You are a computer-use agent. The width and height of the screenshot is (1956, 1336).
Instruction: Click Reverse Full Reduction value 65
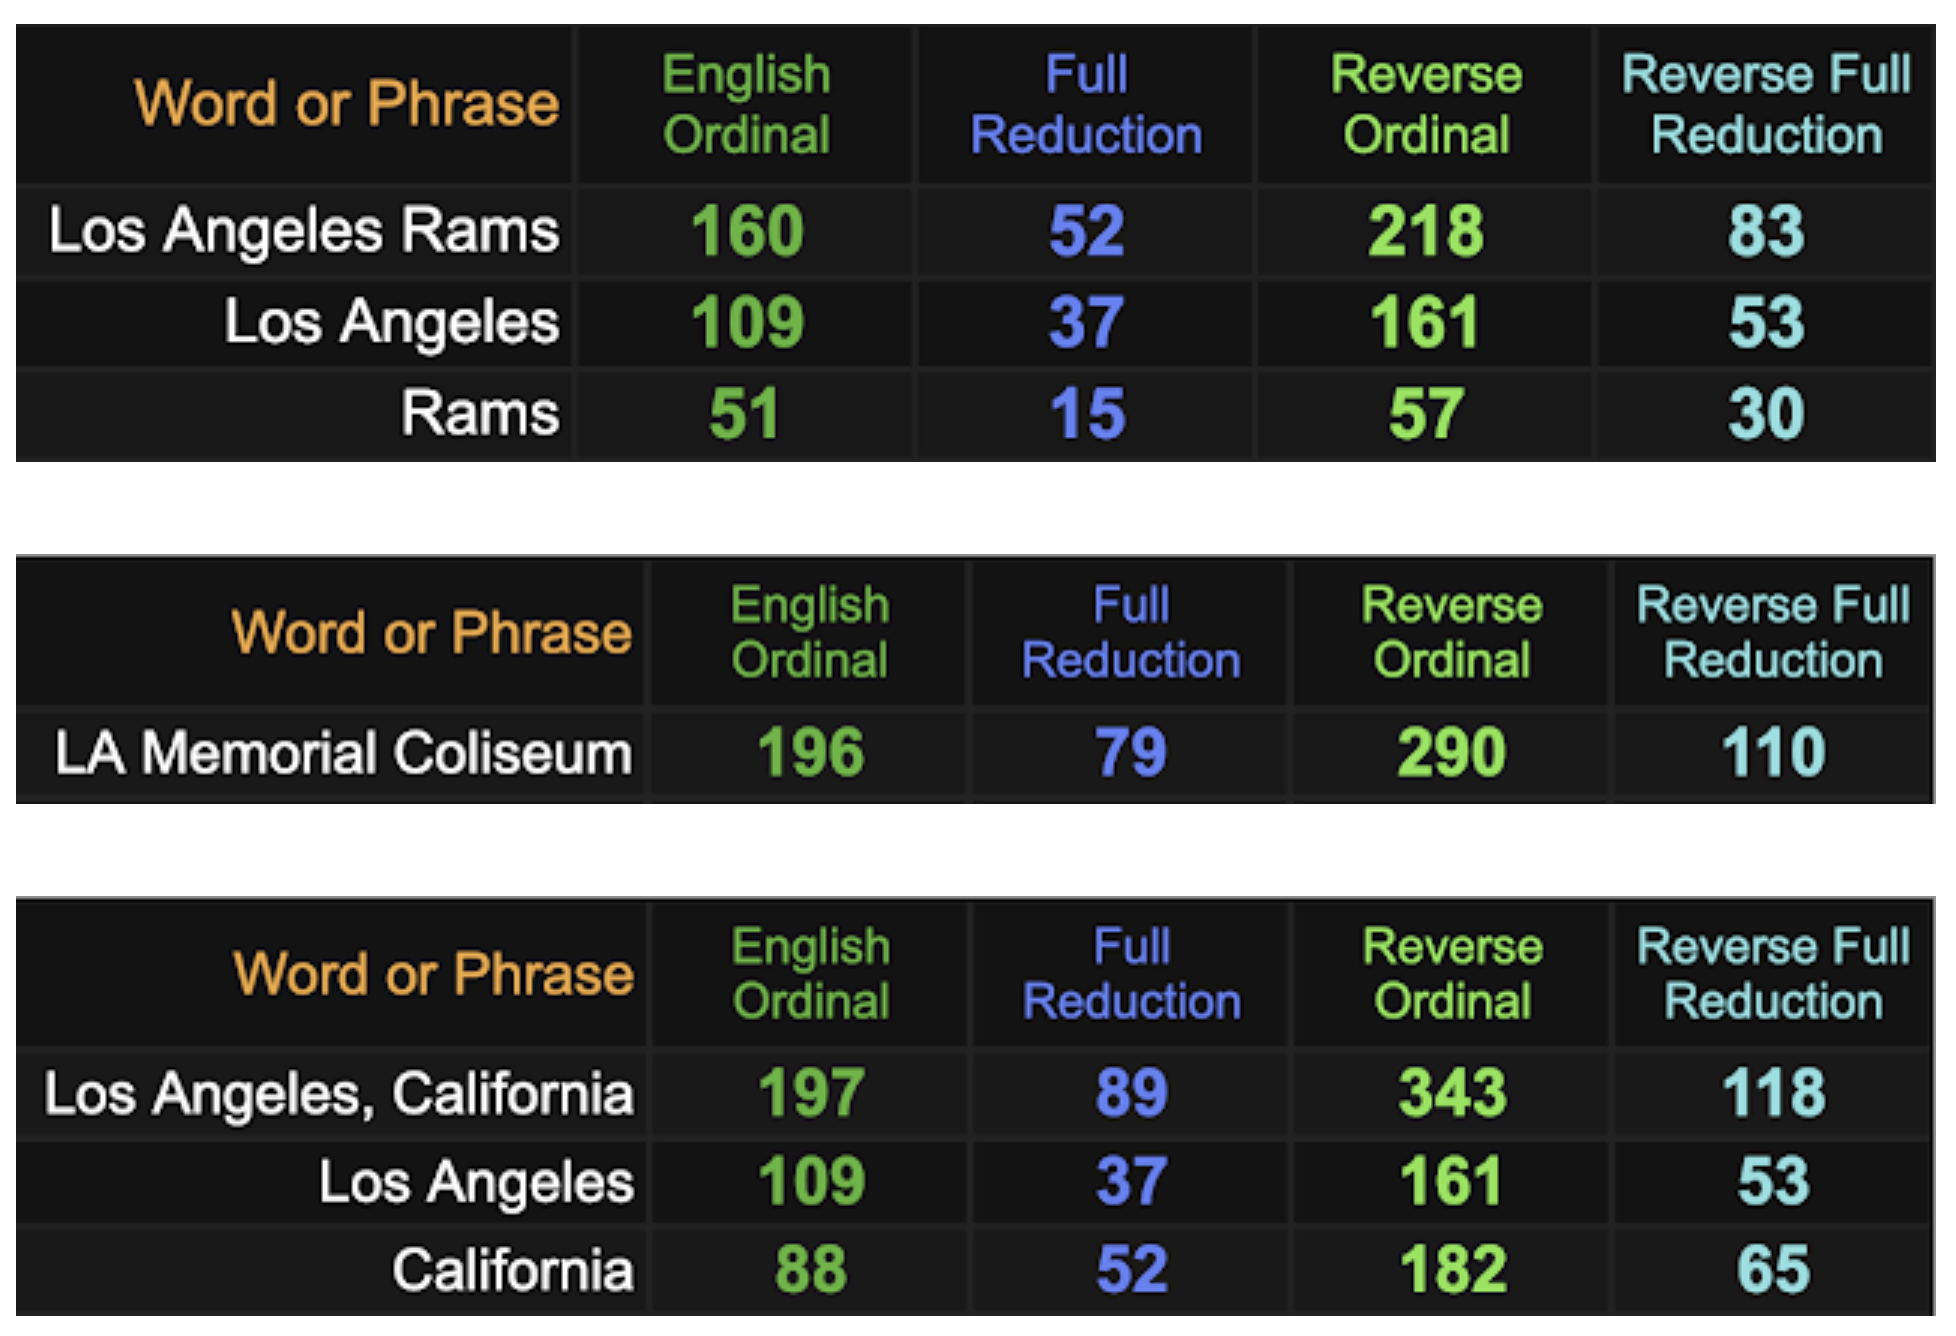tap(1773, 1270)
